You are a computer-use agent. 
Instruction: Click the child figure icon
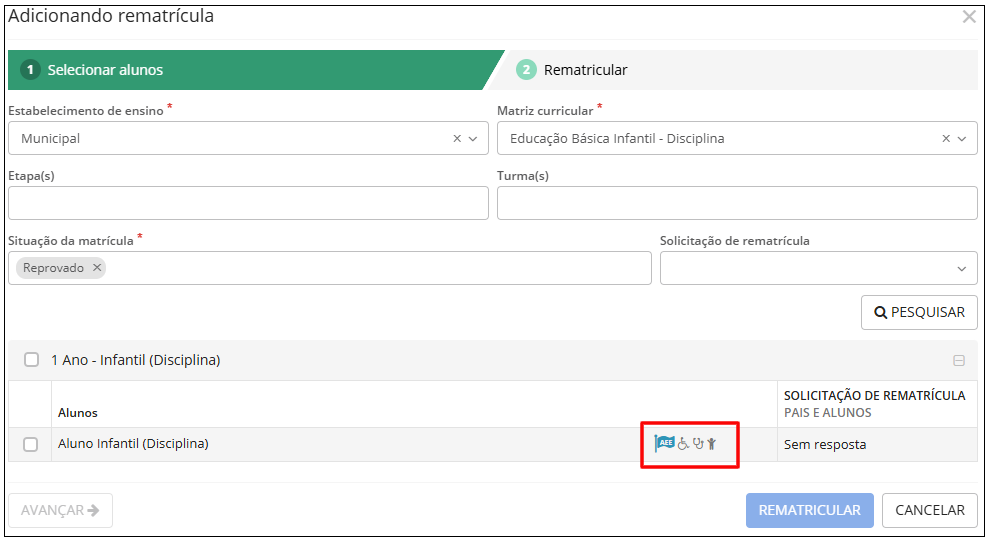[x=712, y=444]
